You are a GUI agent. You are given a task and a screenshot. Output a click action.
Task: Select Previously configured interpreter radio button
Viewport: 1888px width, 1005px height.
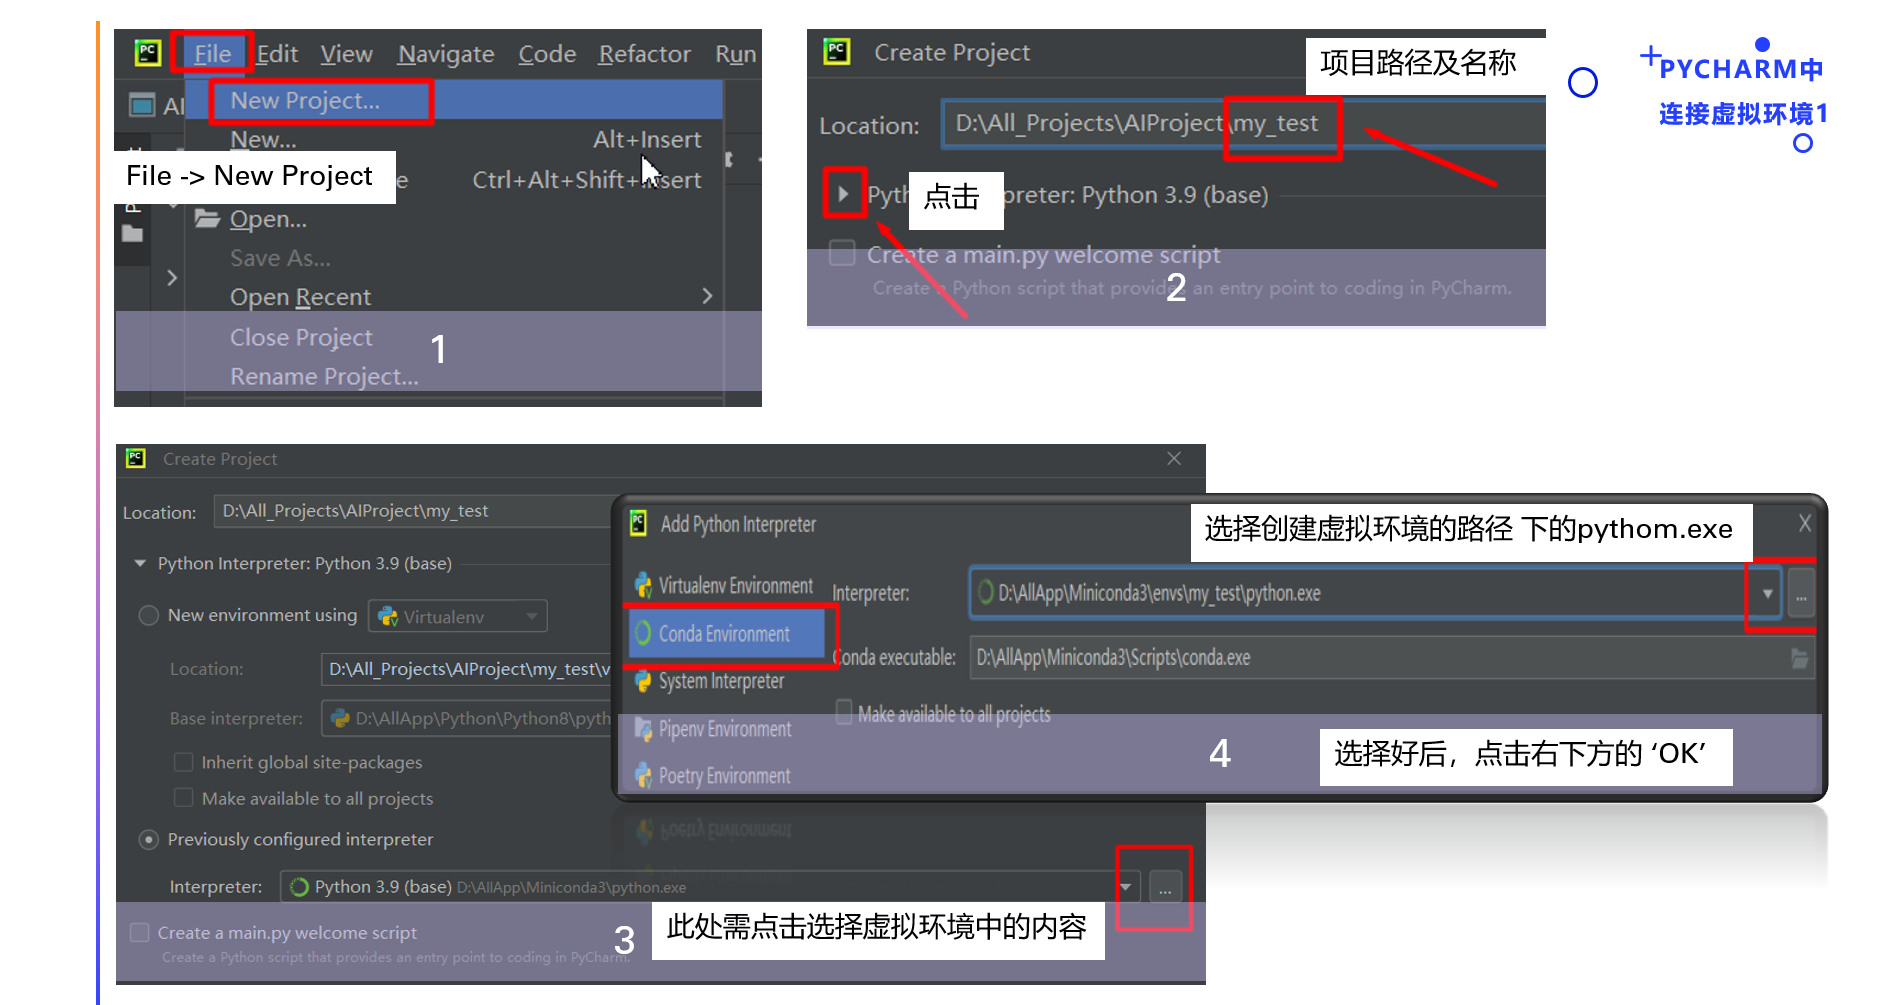click(x=149, y=840)
